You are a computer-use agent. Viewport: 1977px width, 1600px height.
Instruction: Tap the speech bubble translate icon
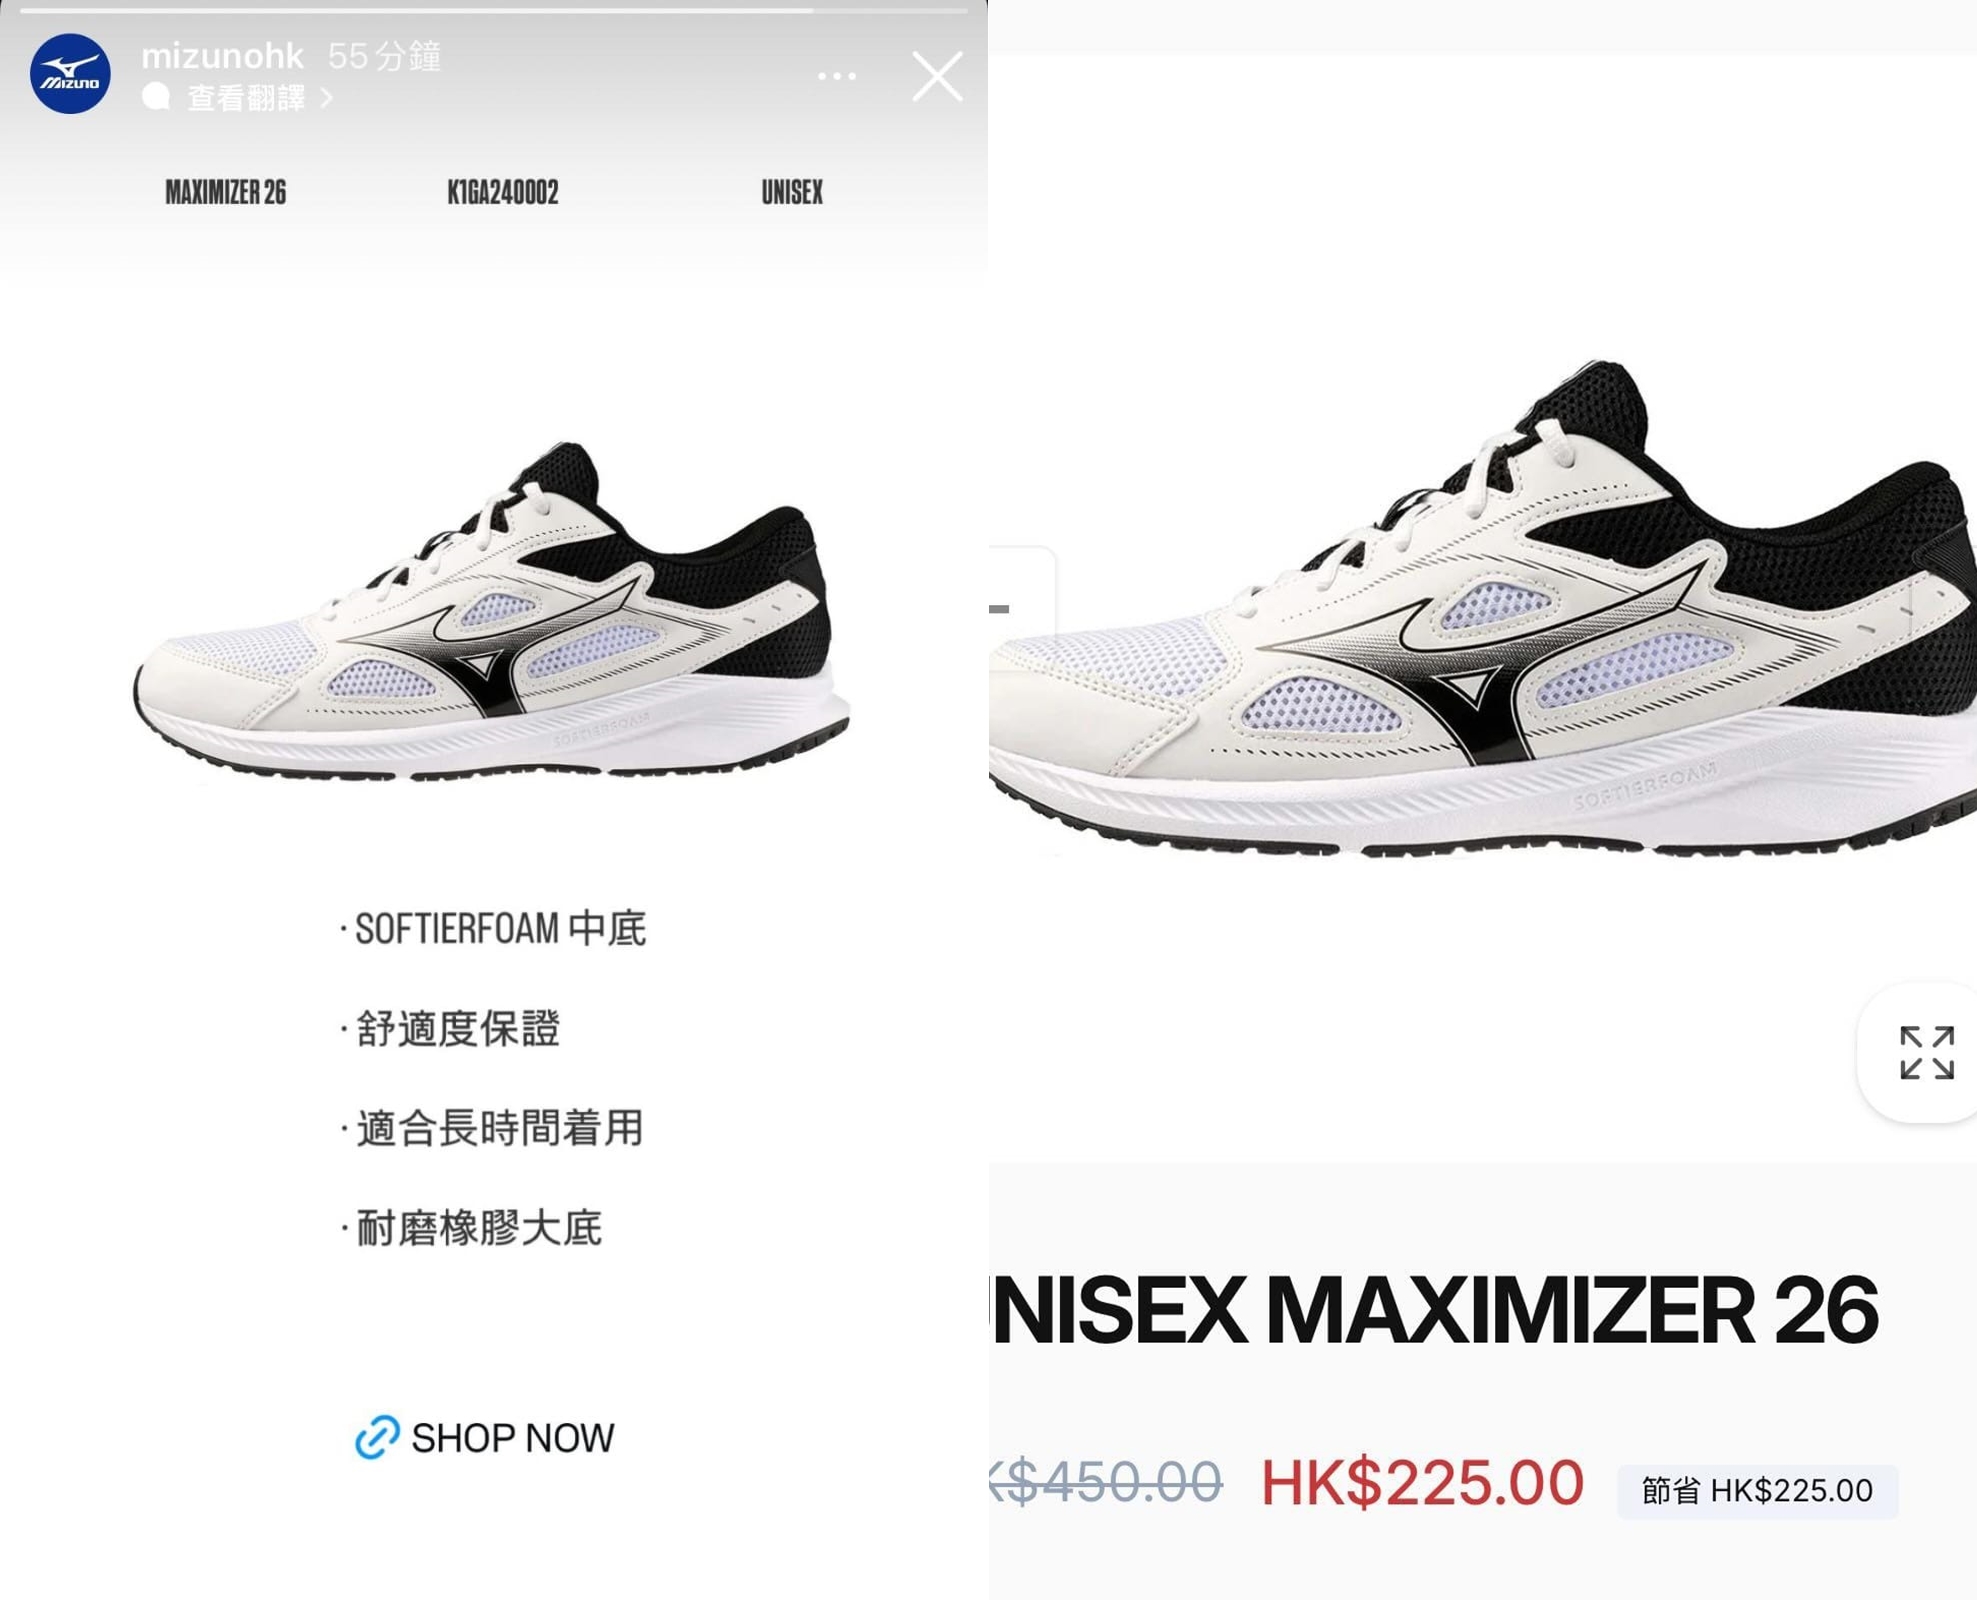coord(156,97)
